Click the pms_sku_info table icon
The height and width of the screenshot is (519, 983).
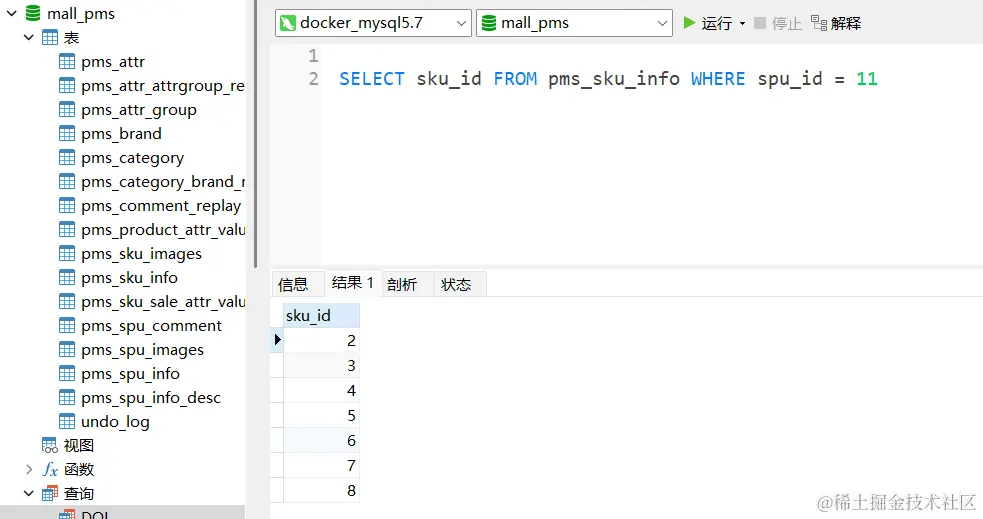point(67,278)
